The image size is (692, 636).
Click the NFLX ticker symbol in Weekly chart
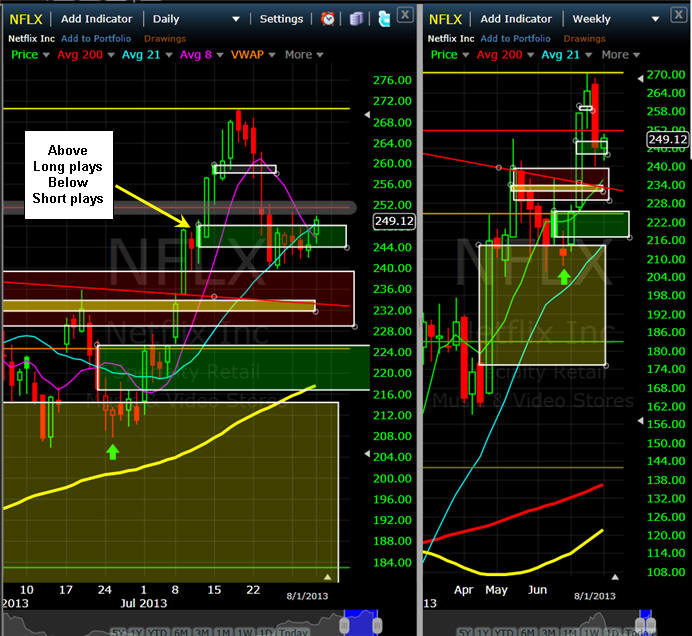pos(445,19)
